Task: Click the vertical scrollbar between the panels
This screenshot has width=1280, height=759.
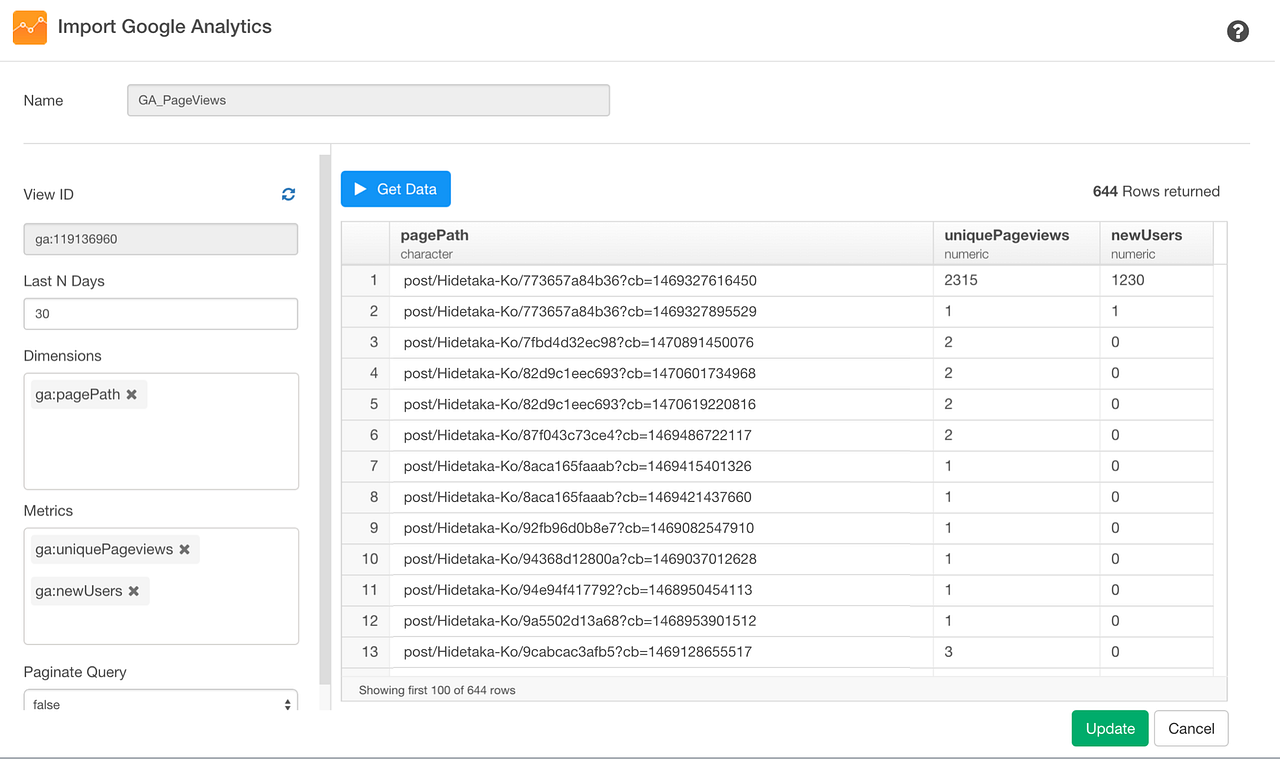Action: click(323, 400)
